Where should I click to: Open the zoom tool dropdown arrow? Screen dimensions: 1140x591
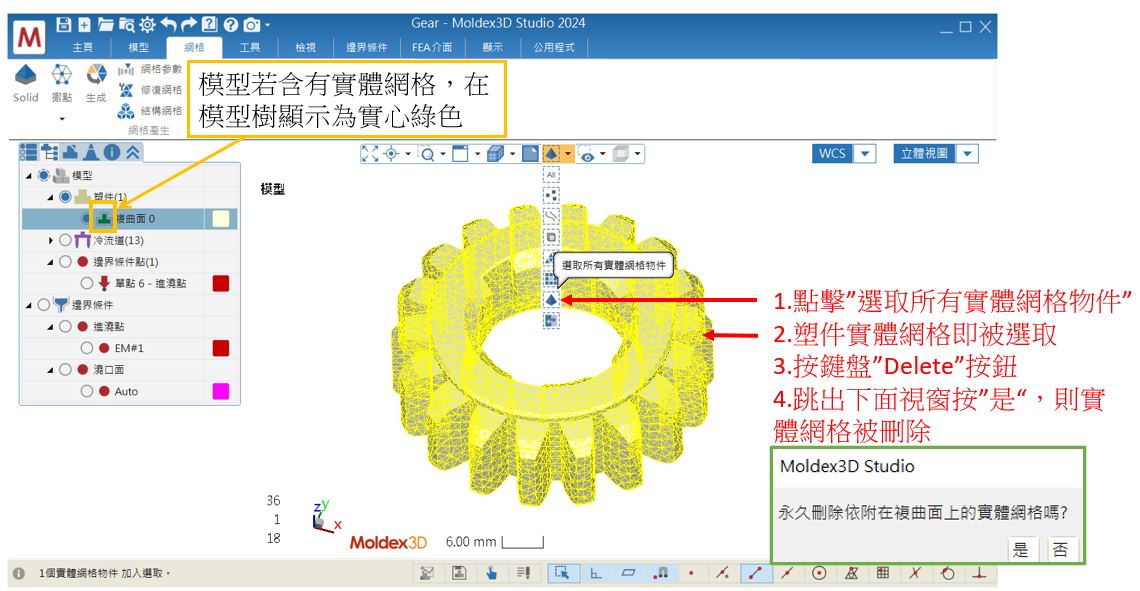point(443,153)
